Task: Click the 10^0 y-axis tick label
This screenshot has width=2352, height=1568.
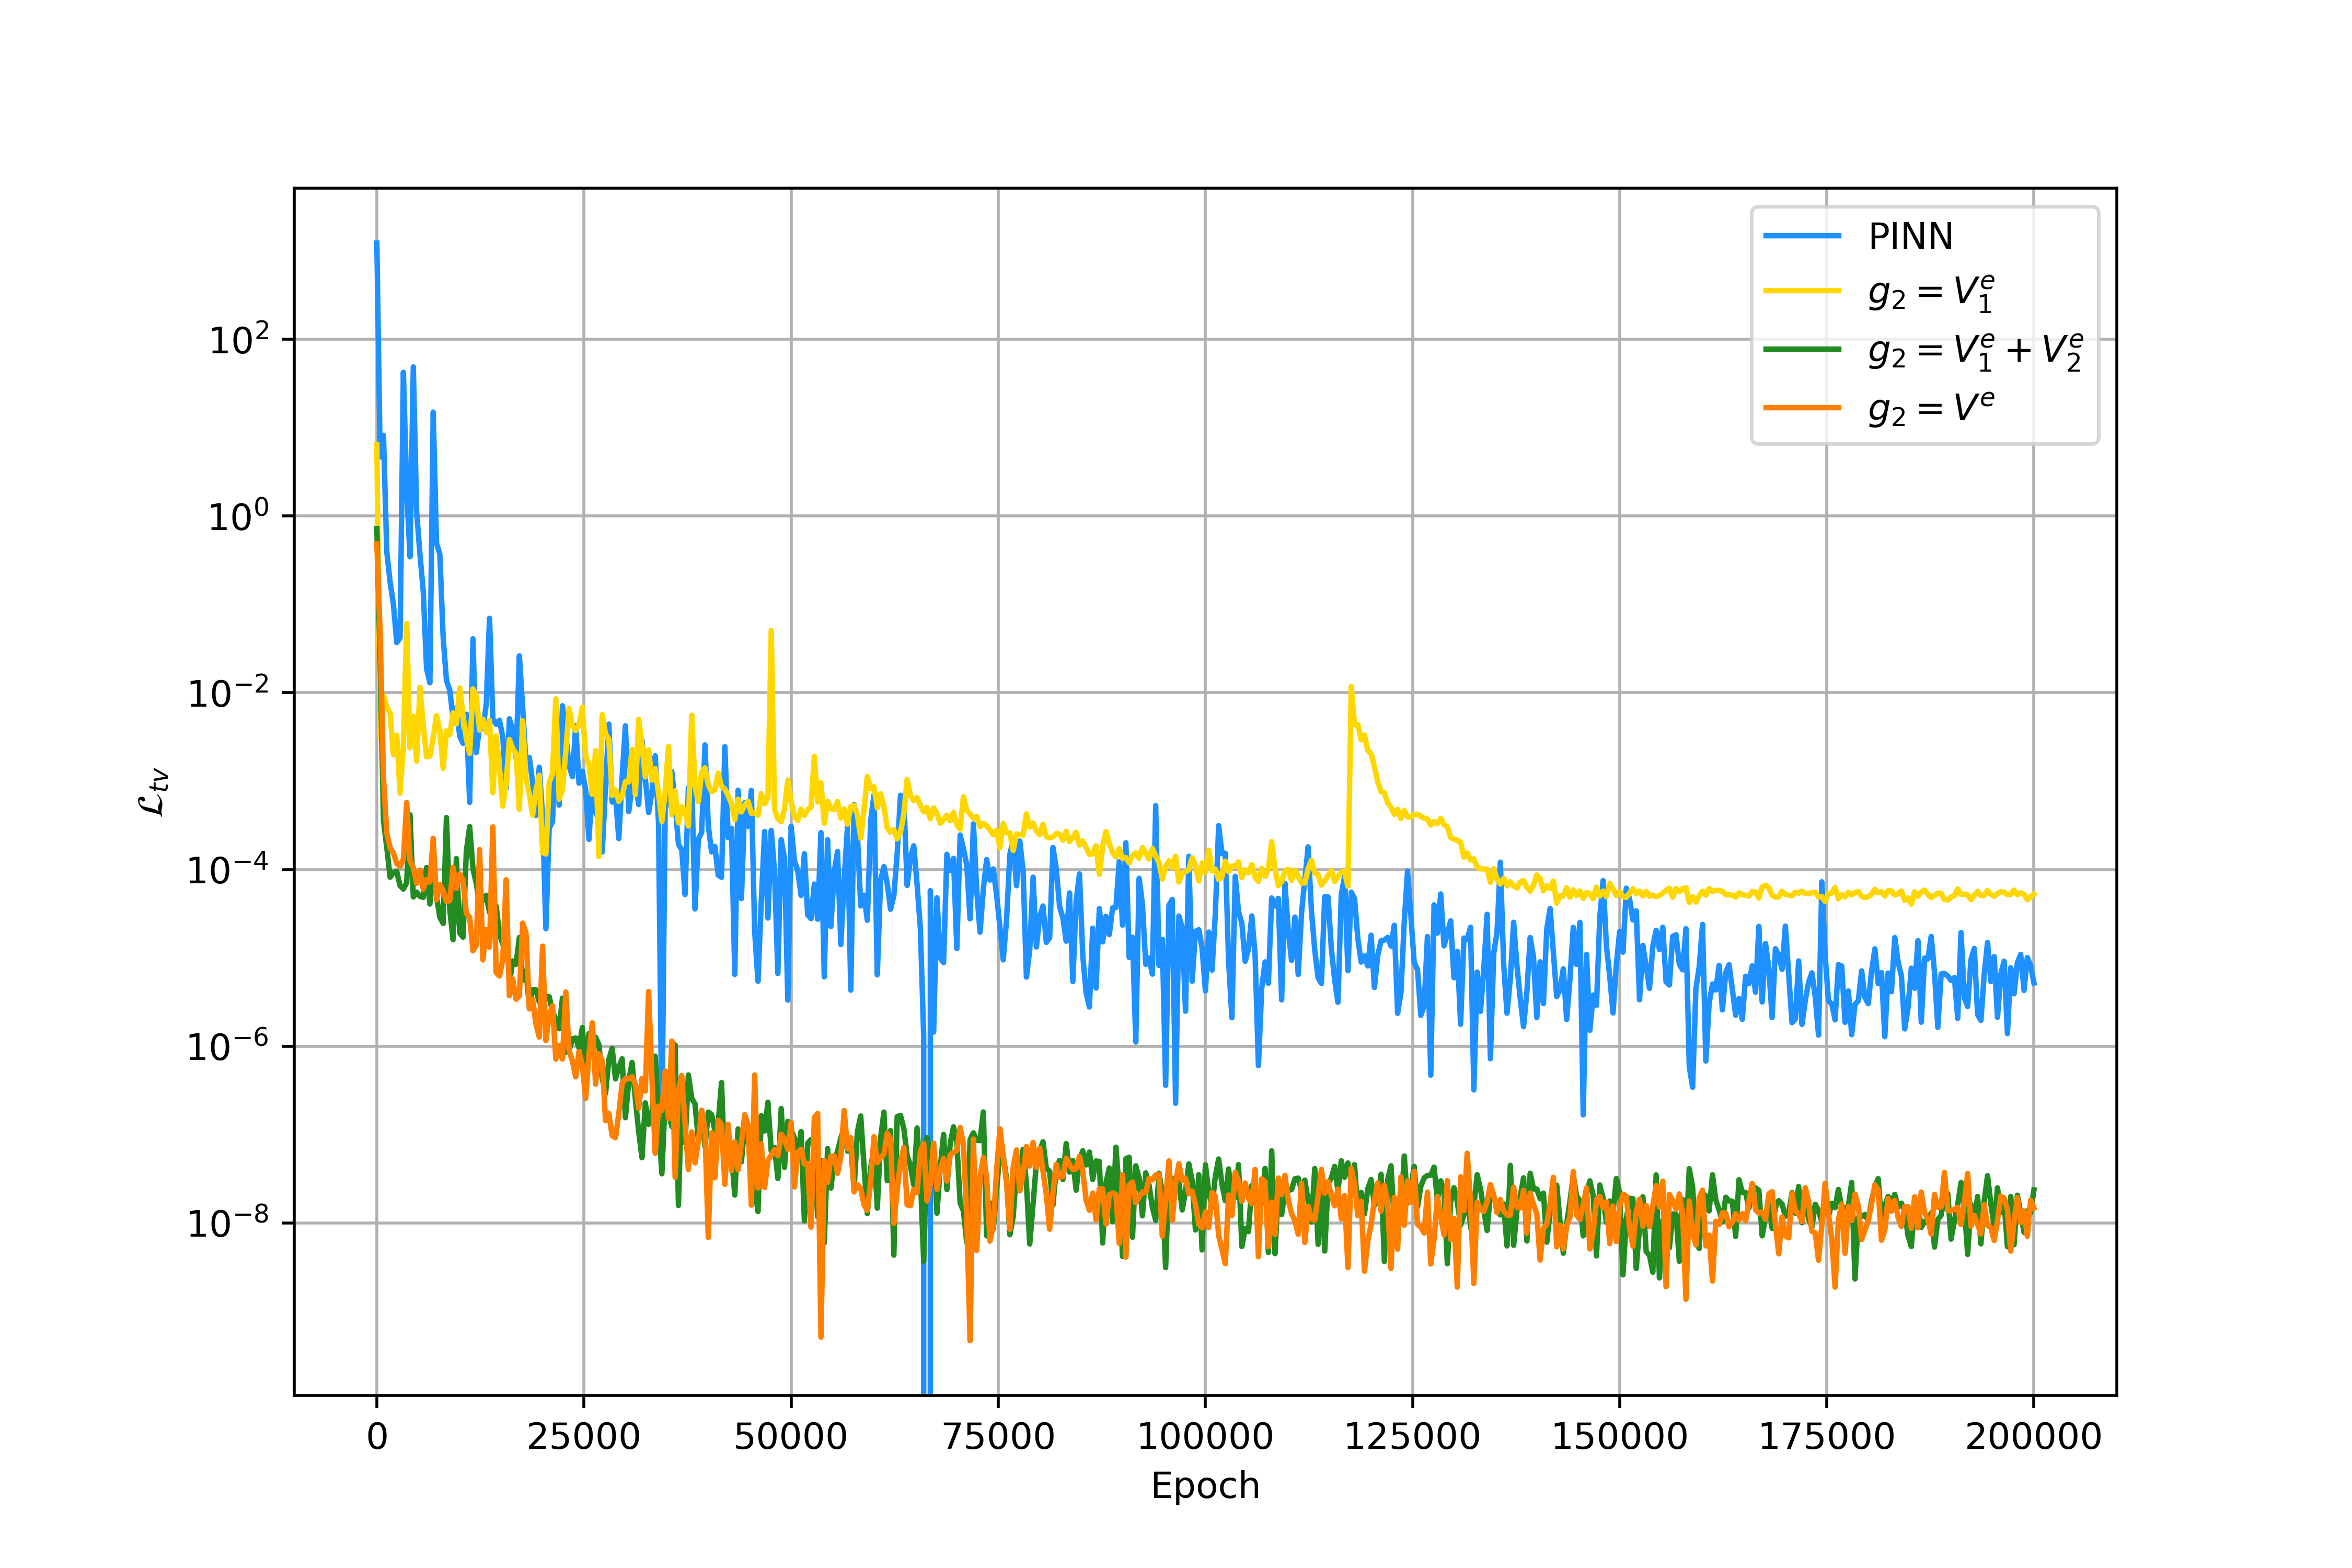Action: 239,517
